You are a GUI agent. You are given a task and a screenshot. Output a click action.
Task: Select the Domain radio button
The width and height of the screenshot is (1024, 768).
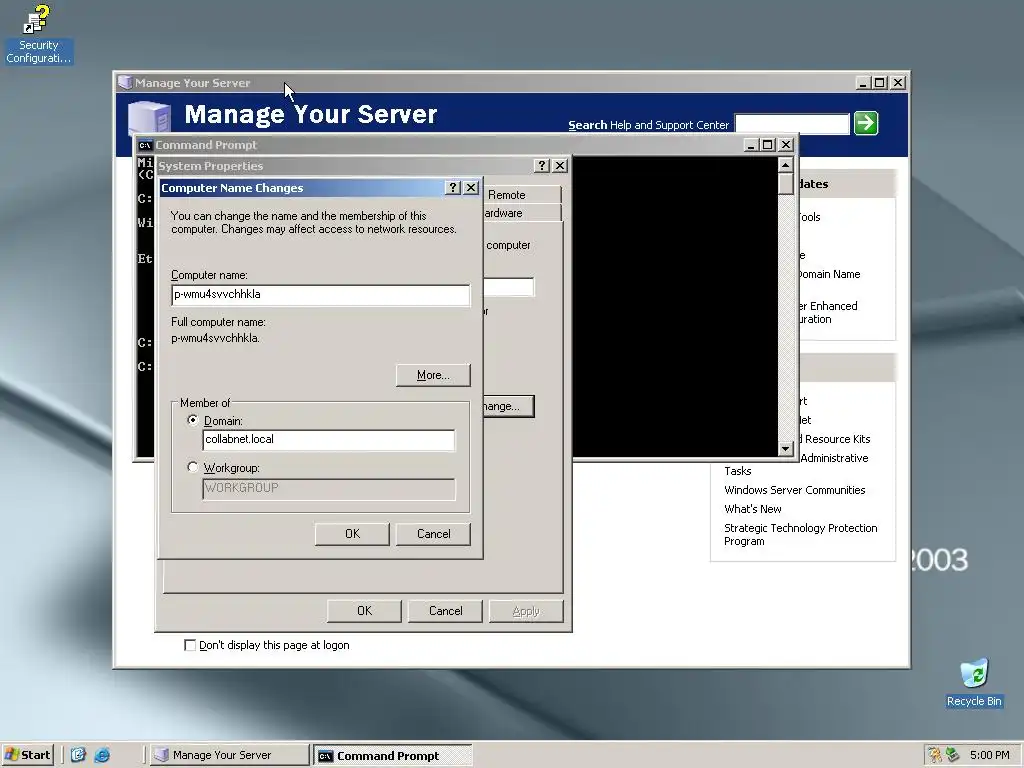pos(193,421)
